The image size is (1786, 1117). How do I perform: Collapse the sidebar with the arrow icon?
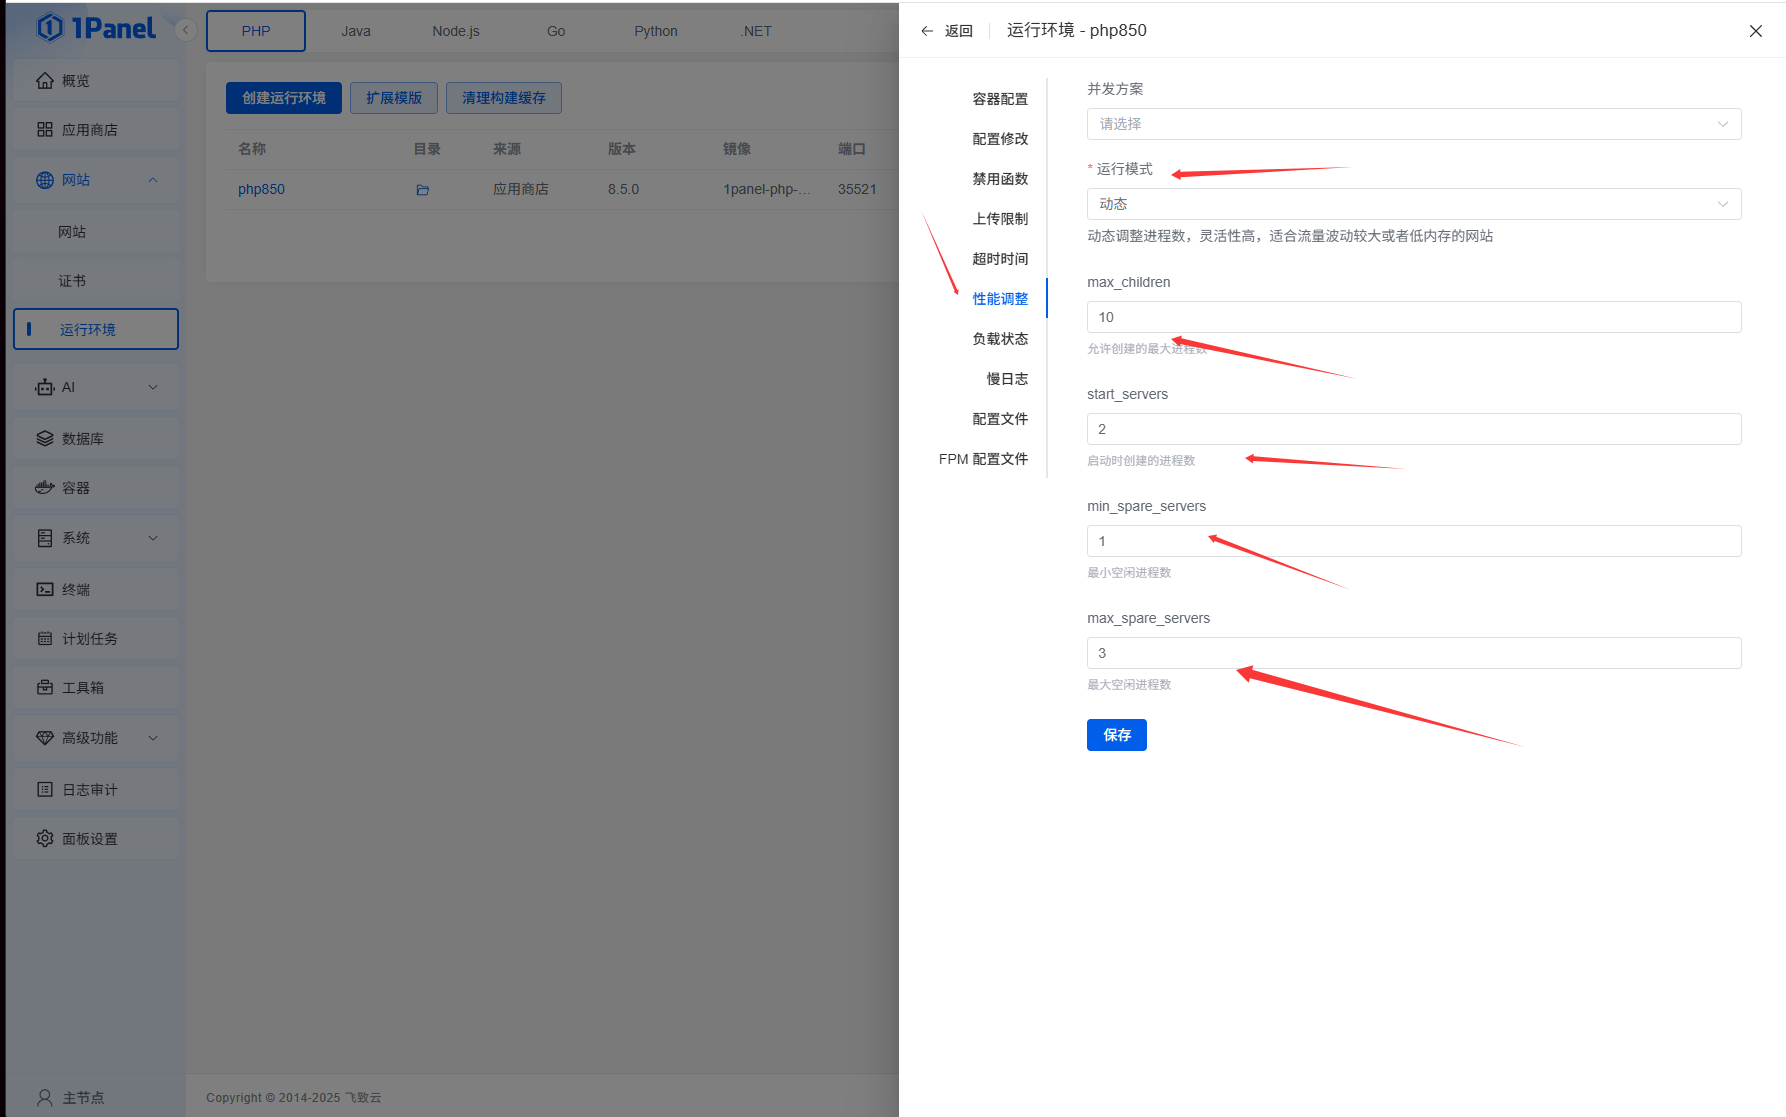point(185,30)
